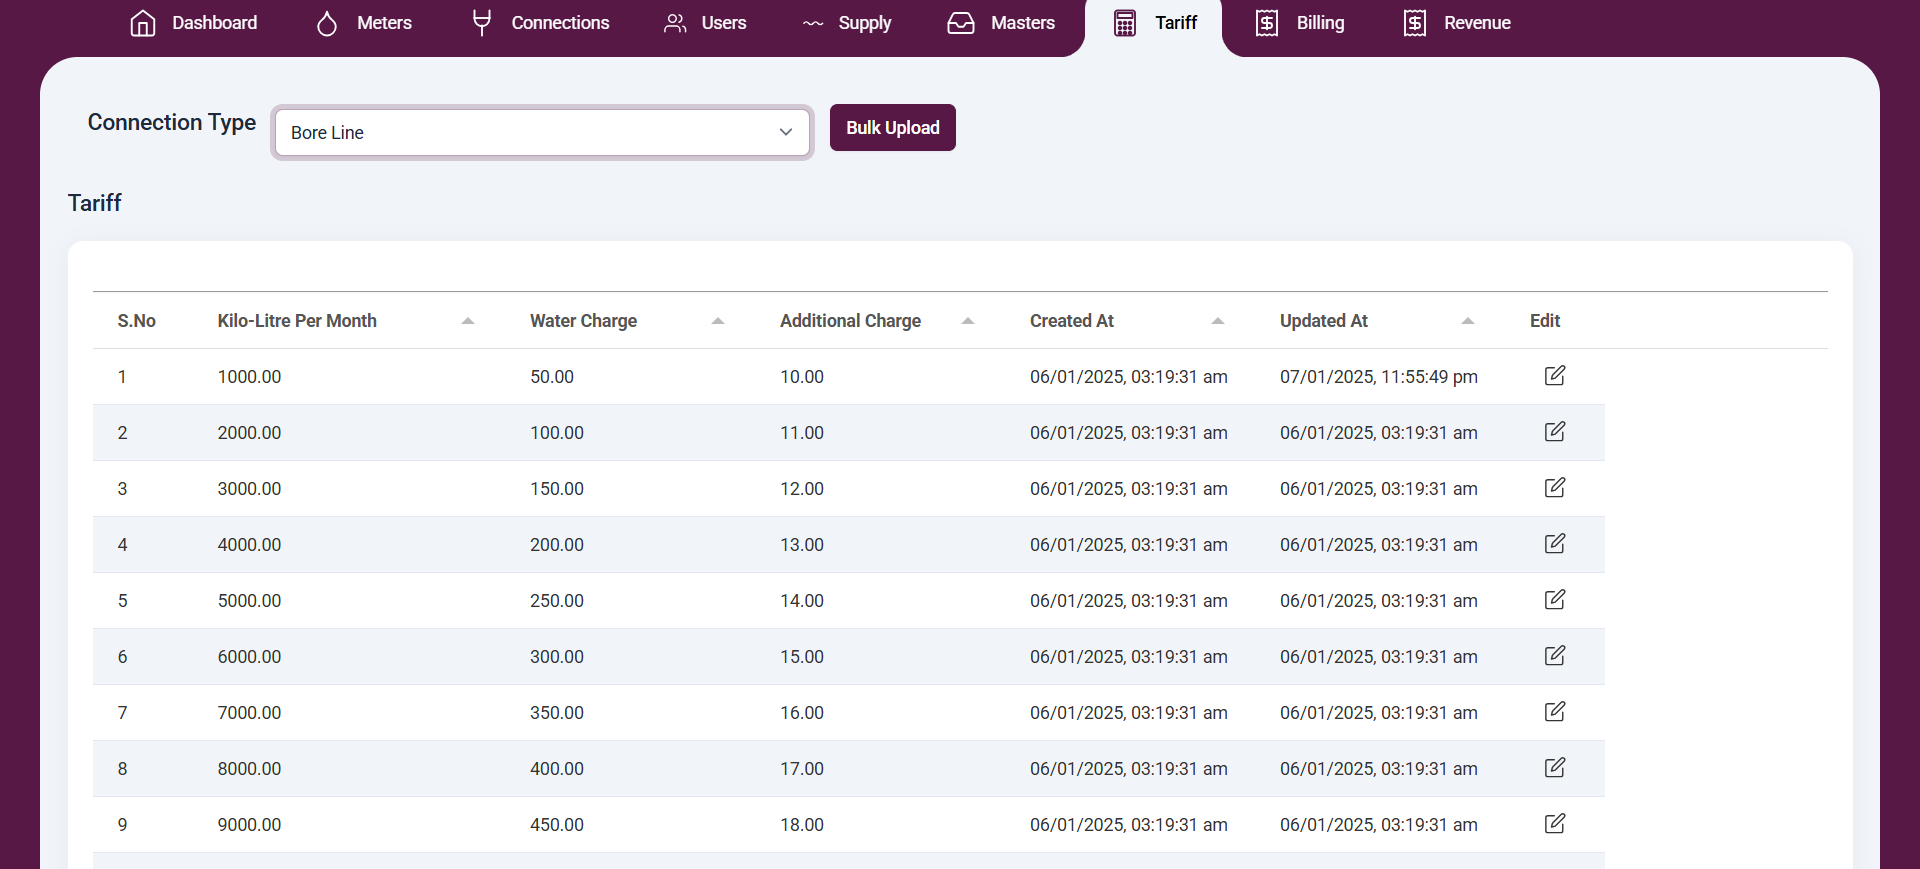Sort by Kilo-Litre Per Month arrow
Viewport: 1920px width, 869px height.
pyautogui.click(x=467, y=321)
